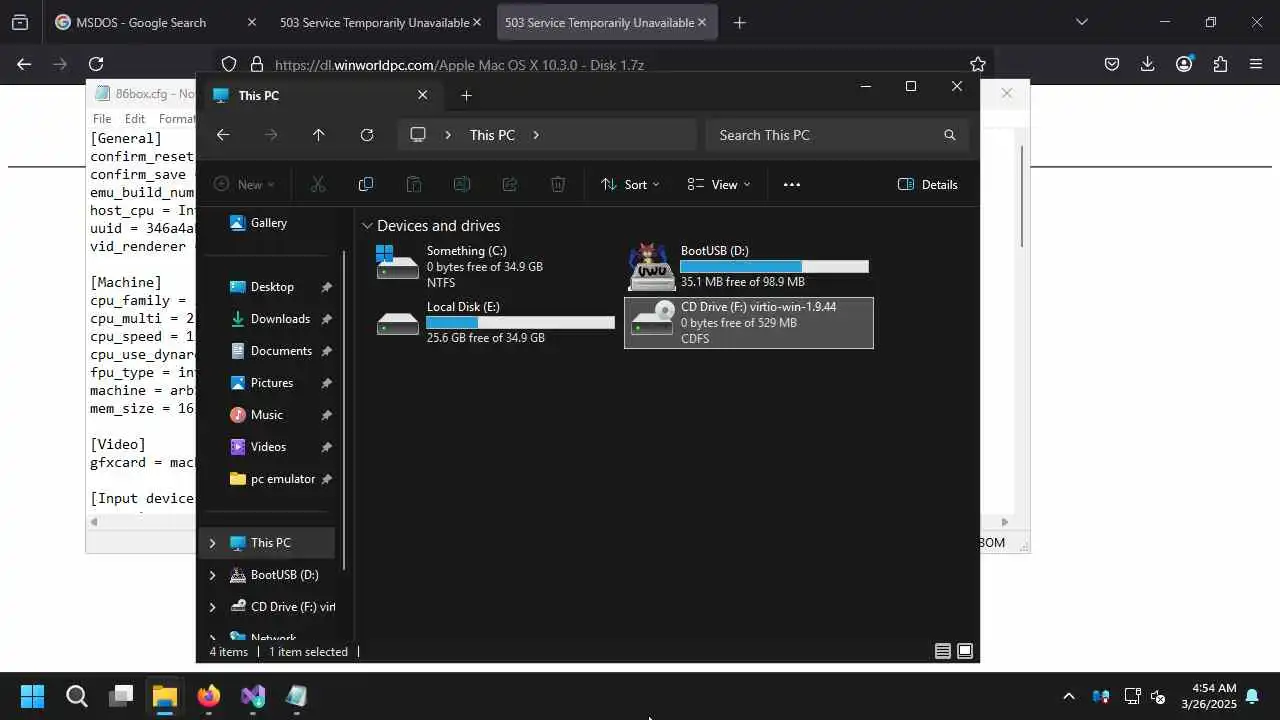
Task: Open Firefox list all tabs chevron
Action: click(x=1082, y=22)
